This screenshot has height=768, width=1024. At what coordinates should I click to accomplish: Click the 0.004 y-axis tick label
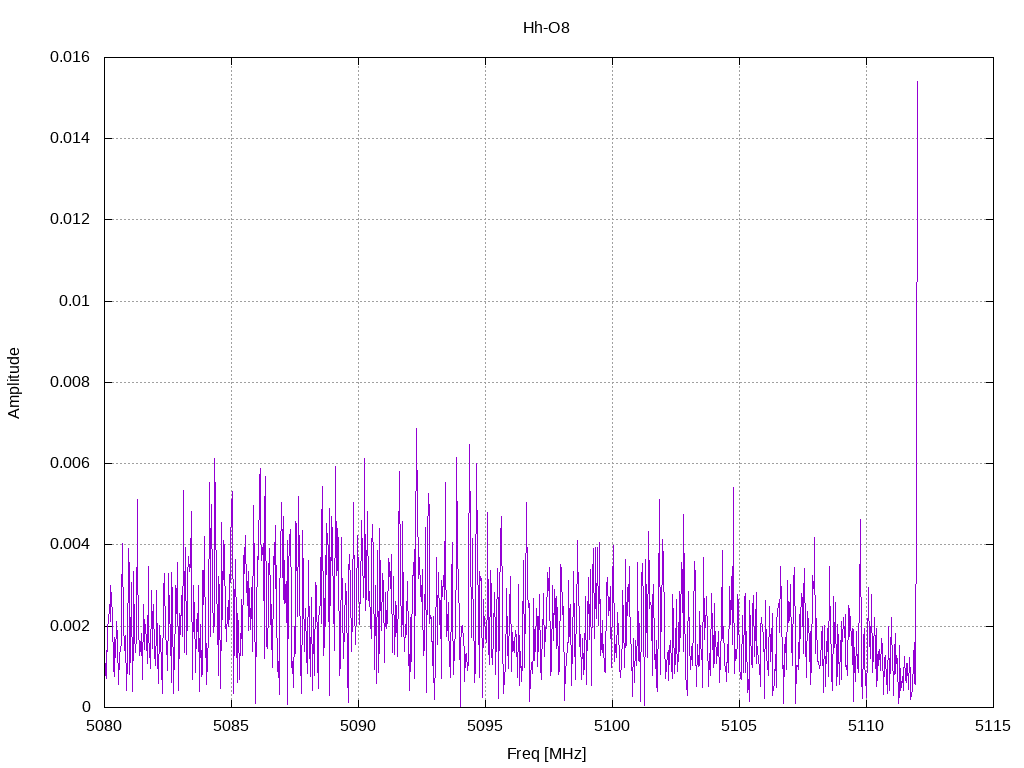(x=70, y=545)
